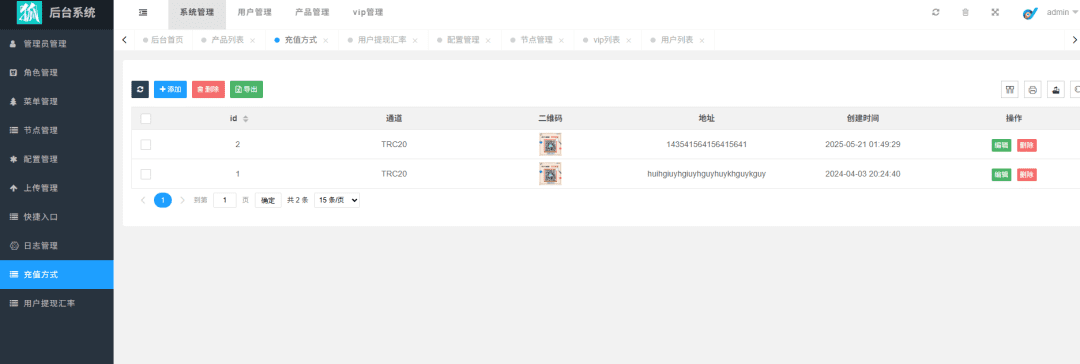The height and width of the screenshot is (364, 1080).
Task: Open the 15 条/页 page size dropdown
Action: 337,200
